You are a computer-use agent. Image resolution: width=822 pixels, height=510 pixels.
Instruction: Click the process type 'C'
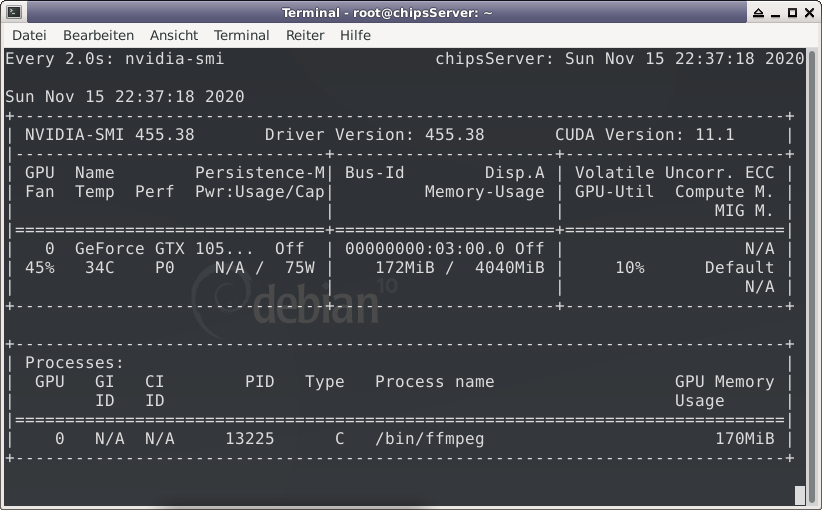340,439
